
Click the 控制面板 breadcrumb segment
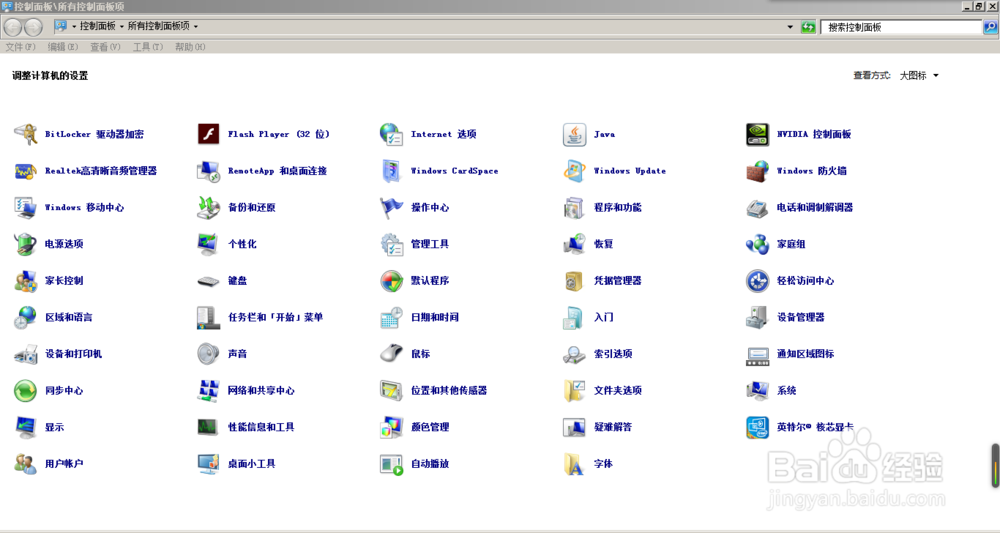coord(98,26)
